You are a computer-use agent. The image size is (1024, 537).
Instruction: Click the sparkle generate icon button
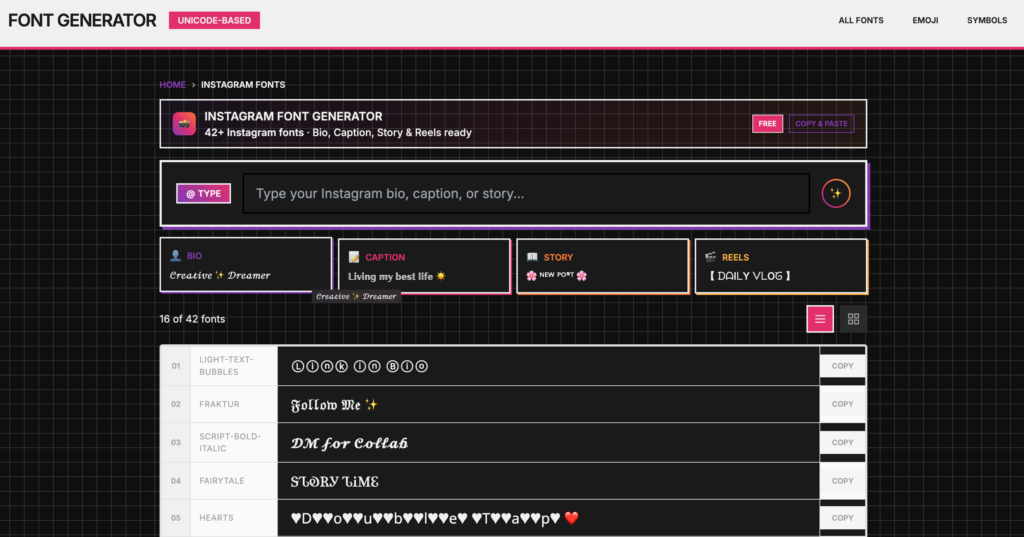[836, 194]
